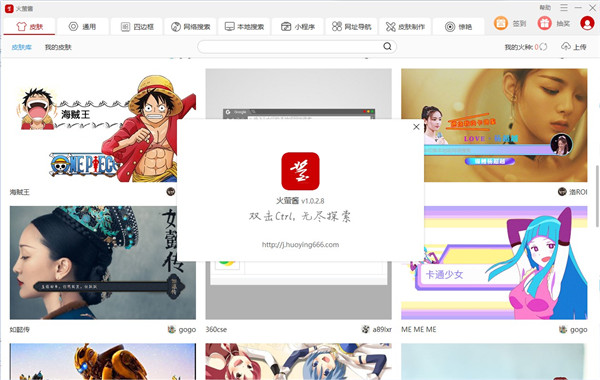Click author avatar under golden portrait skin

(562, 192)
